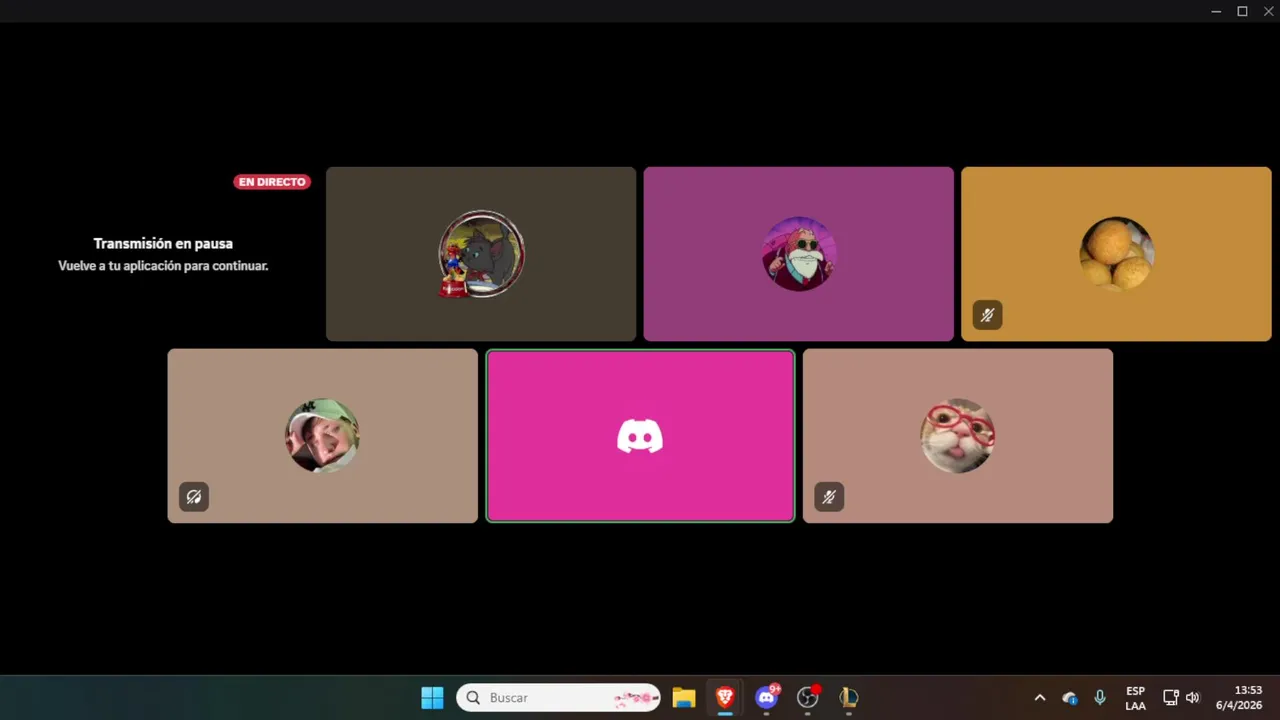The height and width of the screenshot is (720, 1280).
Task: Expand the hidden system tray icons chevron
Action: (x=1039, y=698)
